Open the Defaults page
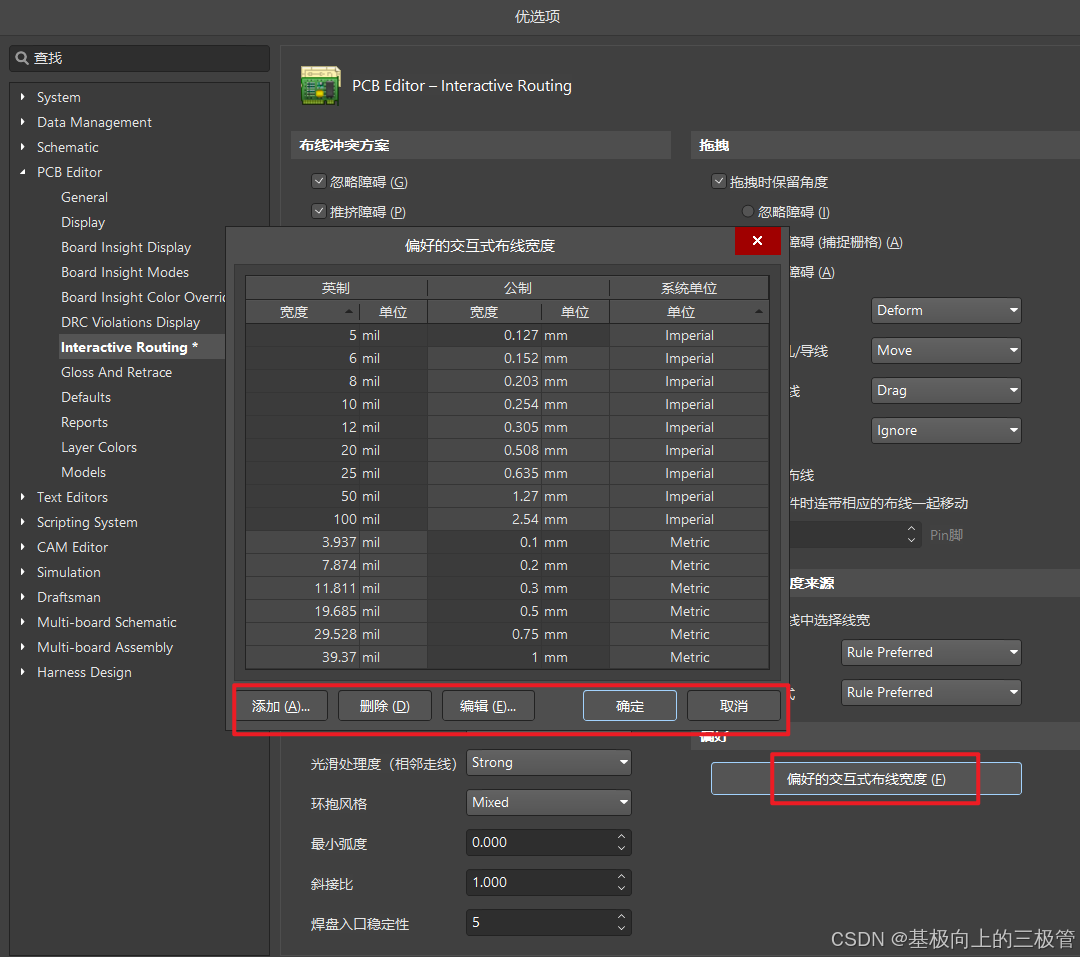The width and height of the screenshot is (1080, 957). (x=85, y=397)
